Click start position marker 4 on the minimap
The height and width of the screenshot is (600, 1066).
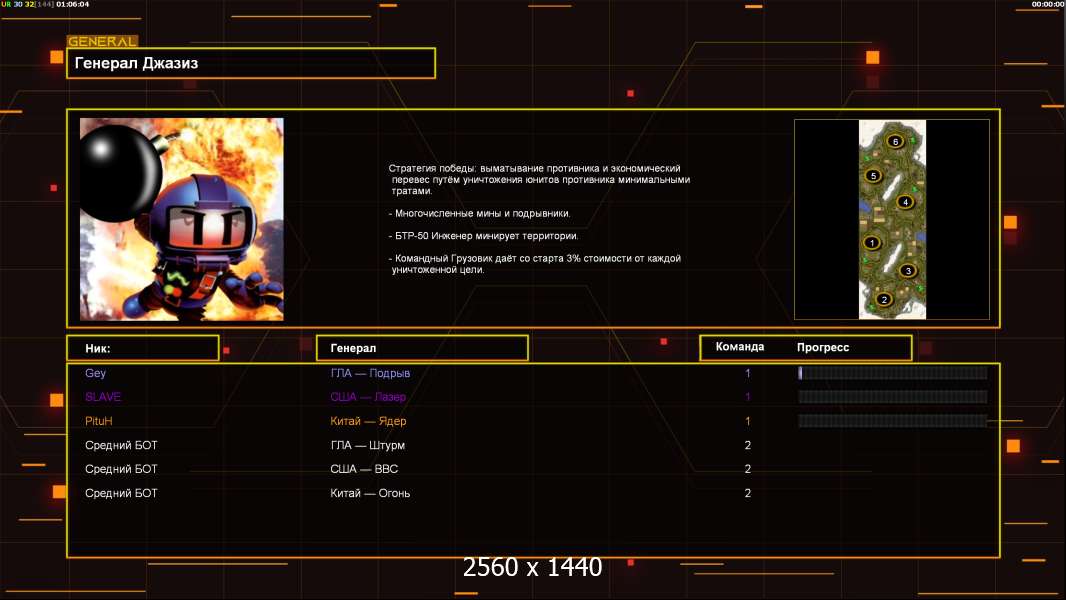(905, 202)
